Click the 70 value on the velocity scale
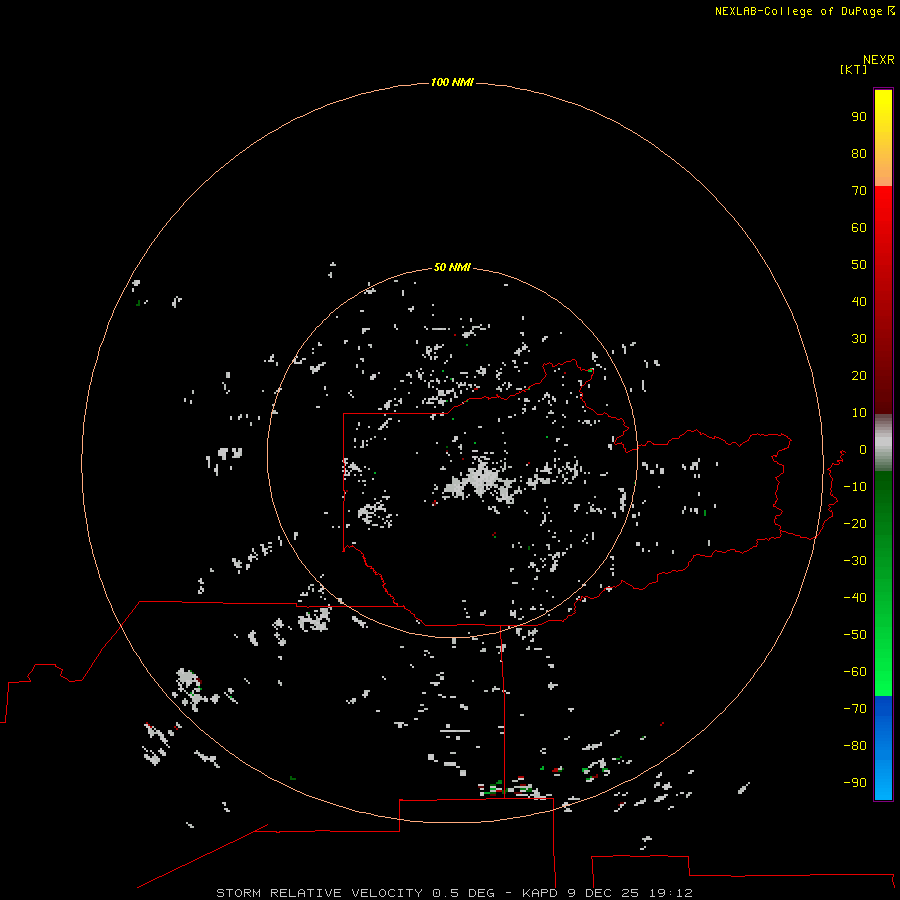 tap(859, 191)
